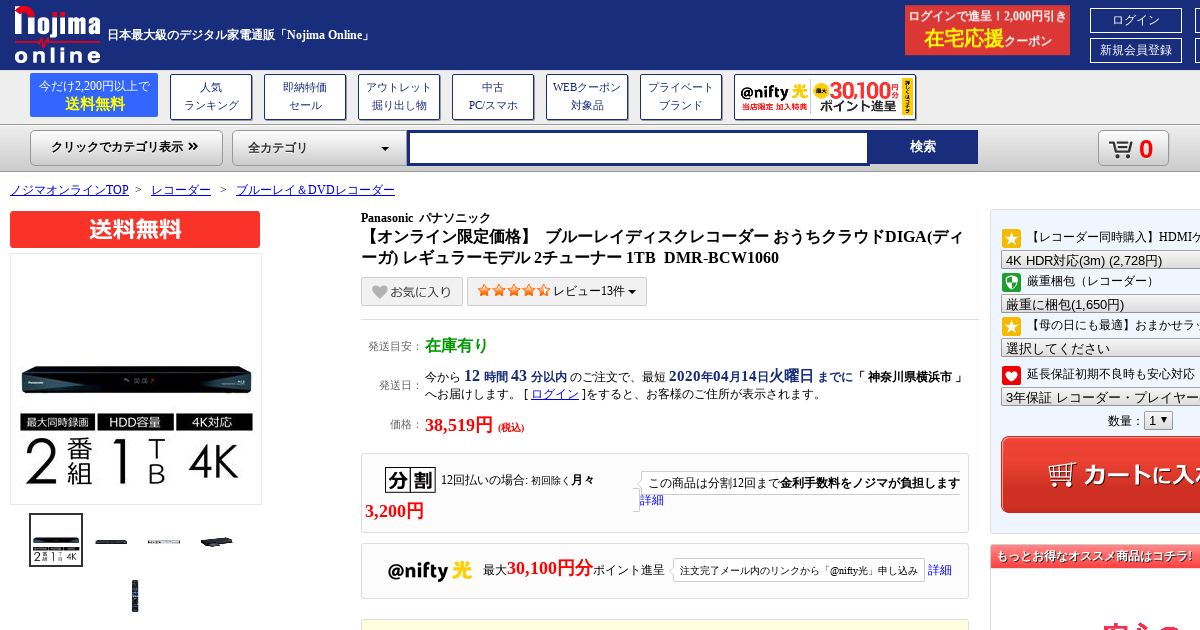Open 人気ランキング menu item
The height and width of the screenshot is (630, 1200).
[x=211, y=97]
